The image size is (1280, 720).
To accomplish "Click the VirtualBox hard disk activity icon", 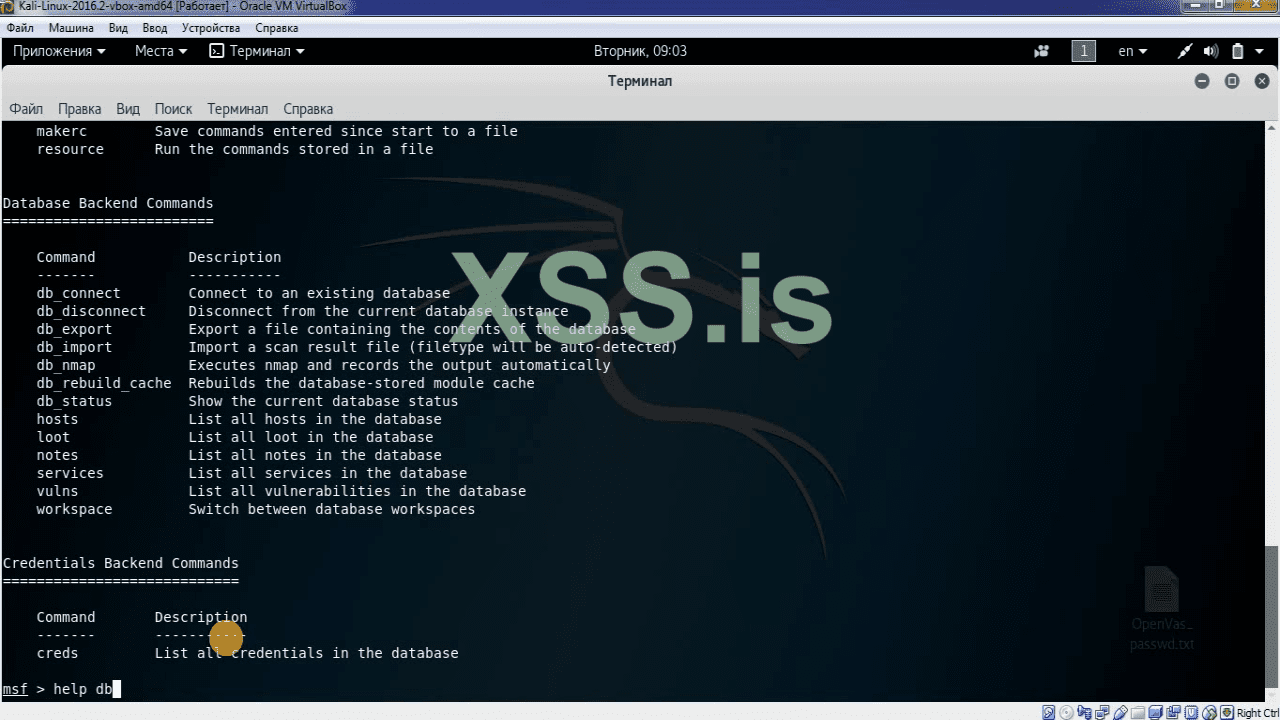I will [x=1049, y=713].
